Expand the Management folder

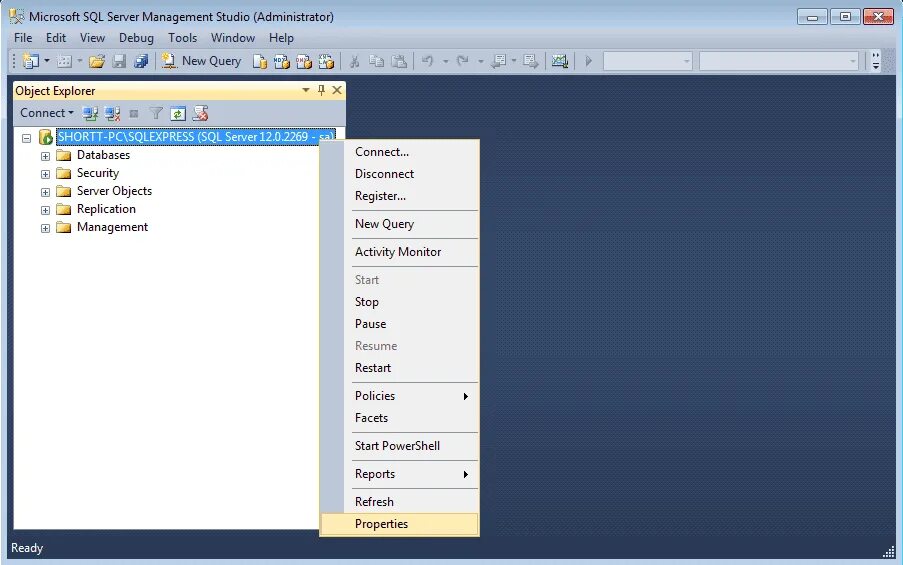point(45,228)
